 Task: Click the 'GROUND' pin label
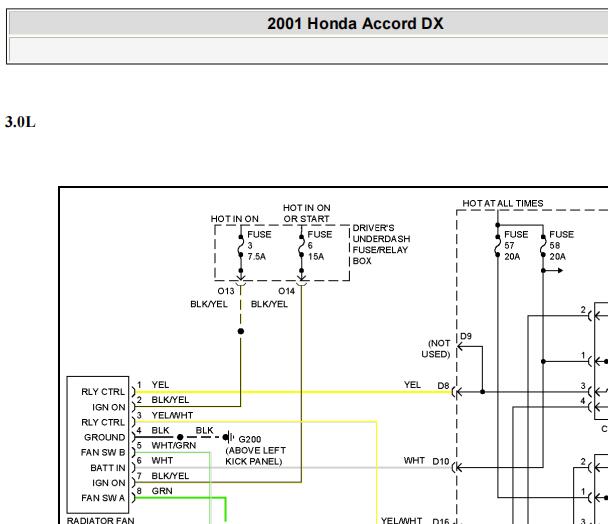104,437
